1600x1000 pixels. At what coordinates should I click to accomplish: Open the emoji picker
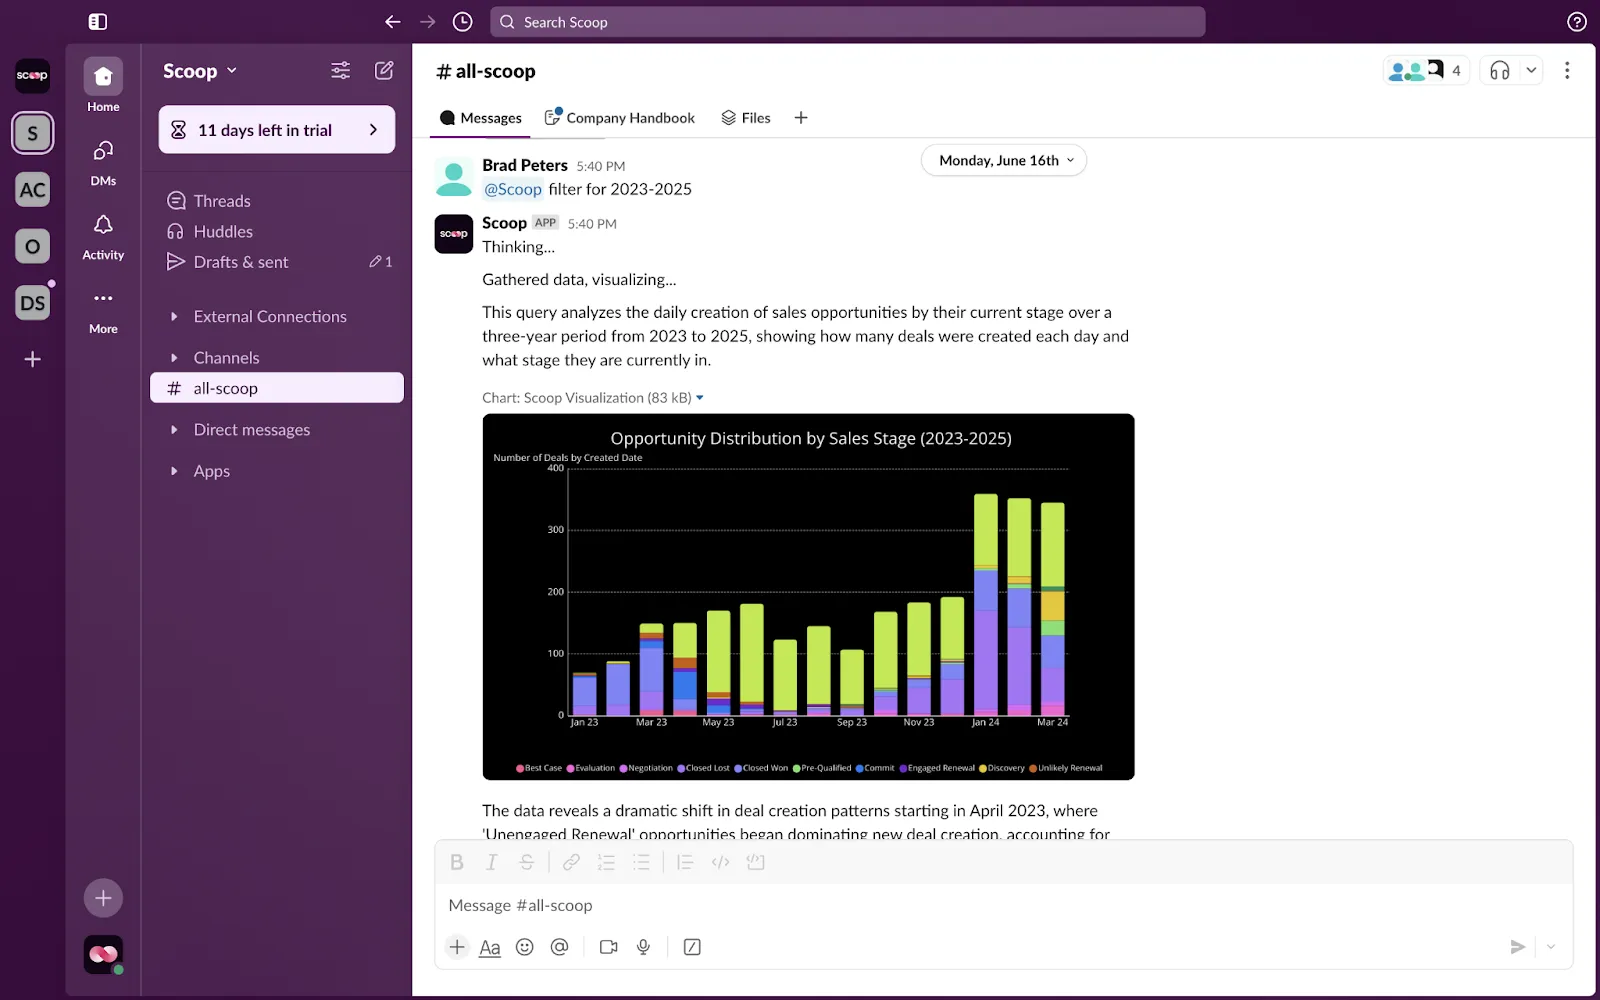point(525,947)
